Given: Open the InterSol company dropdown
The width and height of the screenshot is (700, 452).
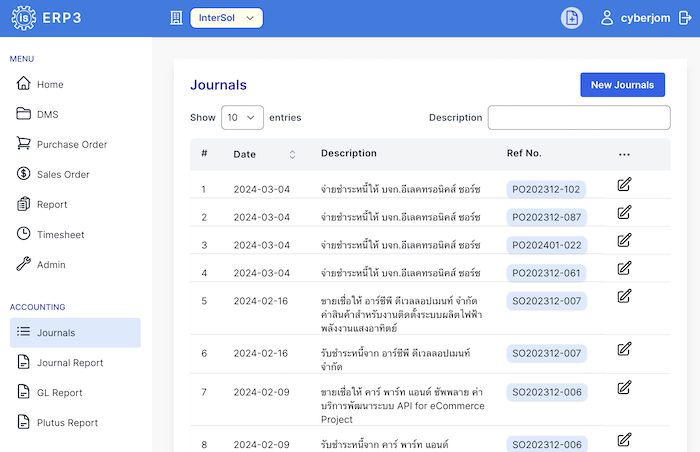Looking at the screenshot, I should pos(226,18).
